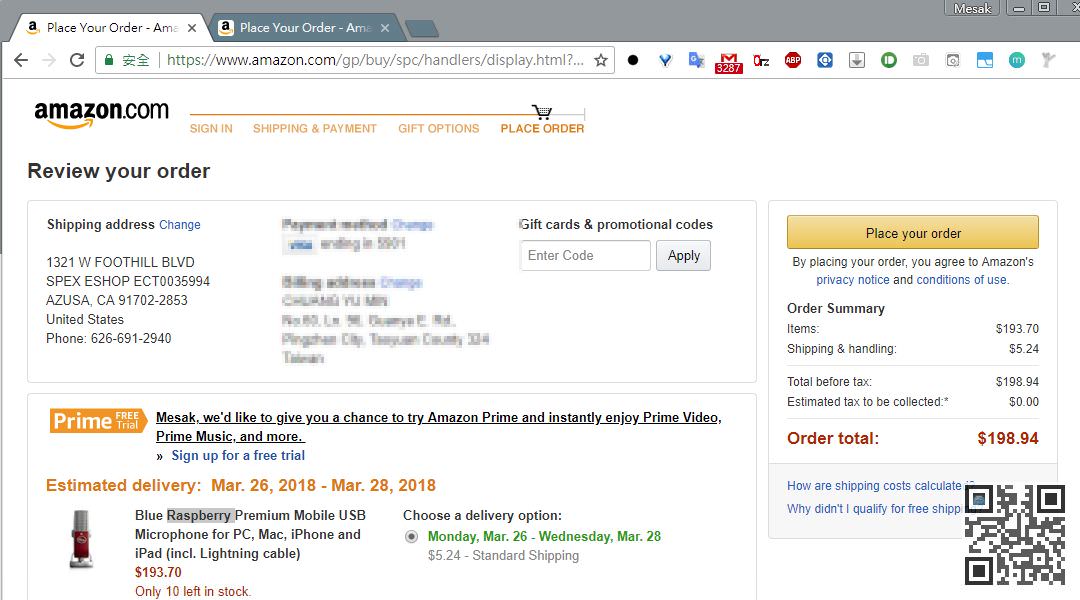1080x600 pixels.
Task: Open the privacy notice link
Action: (852, 280)
